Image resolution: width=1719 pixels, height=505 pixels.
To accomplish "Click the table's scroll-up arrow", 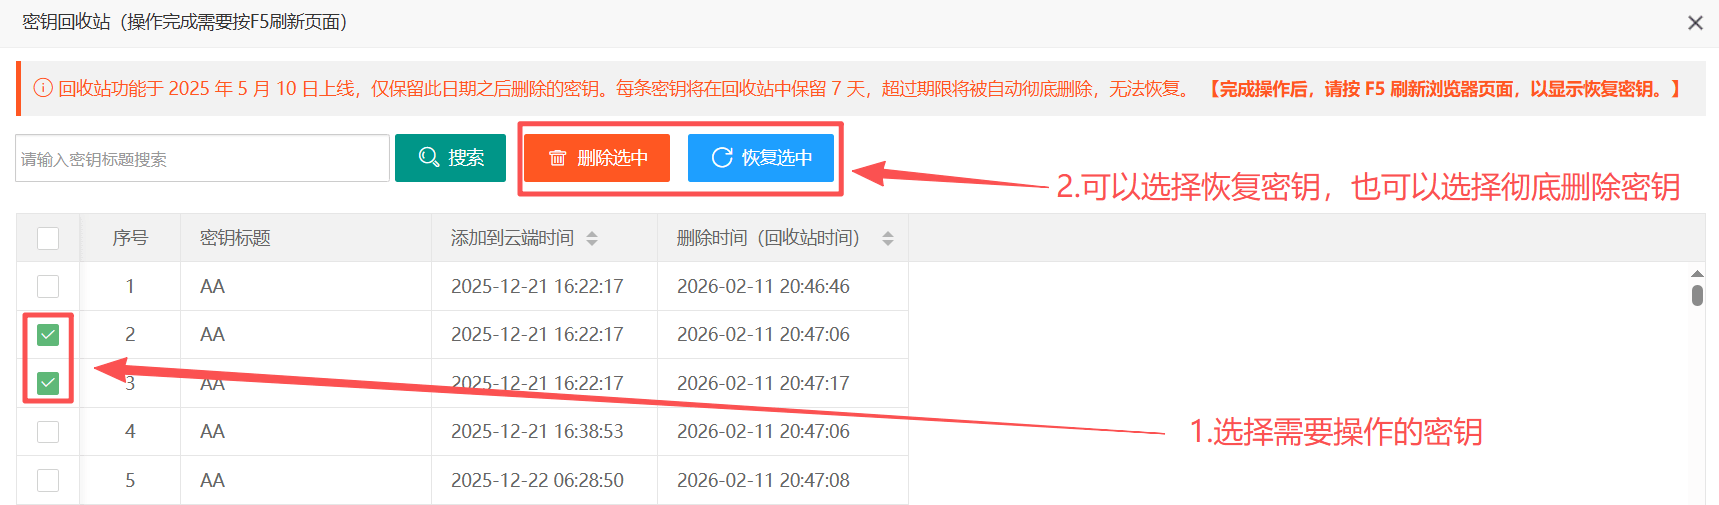I will (x=1697, y=274).
